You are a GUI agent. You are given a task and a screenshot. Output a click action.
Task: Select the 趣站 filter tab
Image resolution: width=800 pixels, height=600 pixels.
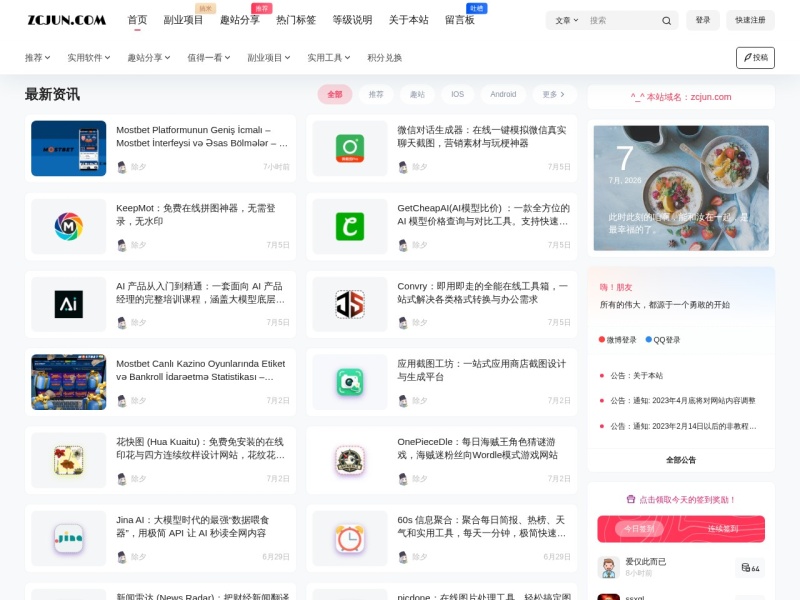coord(417,94)
